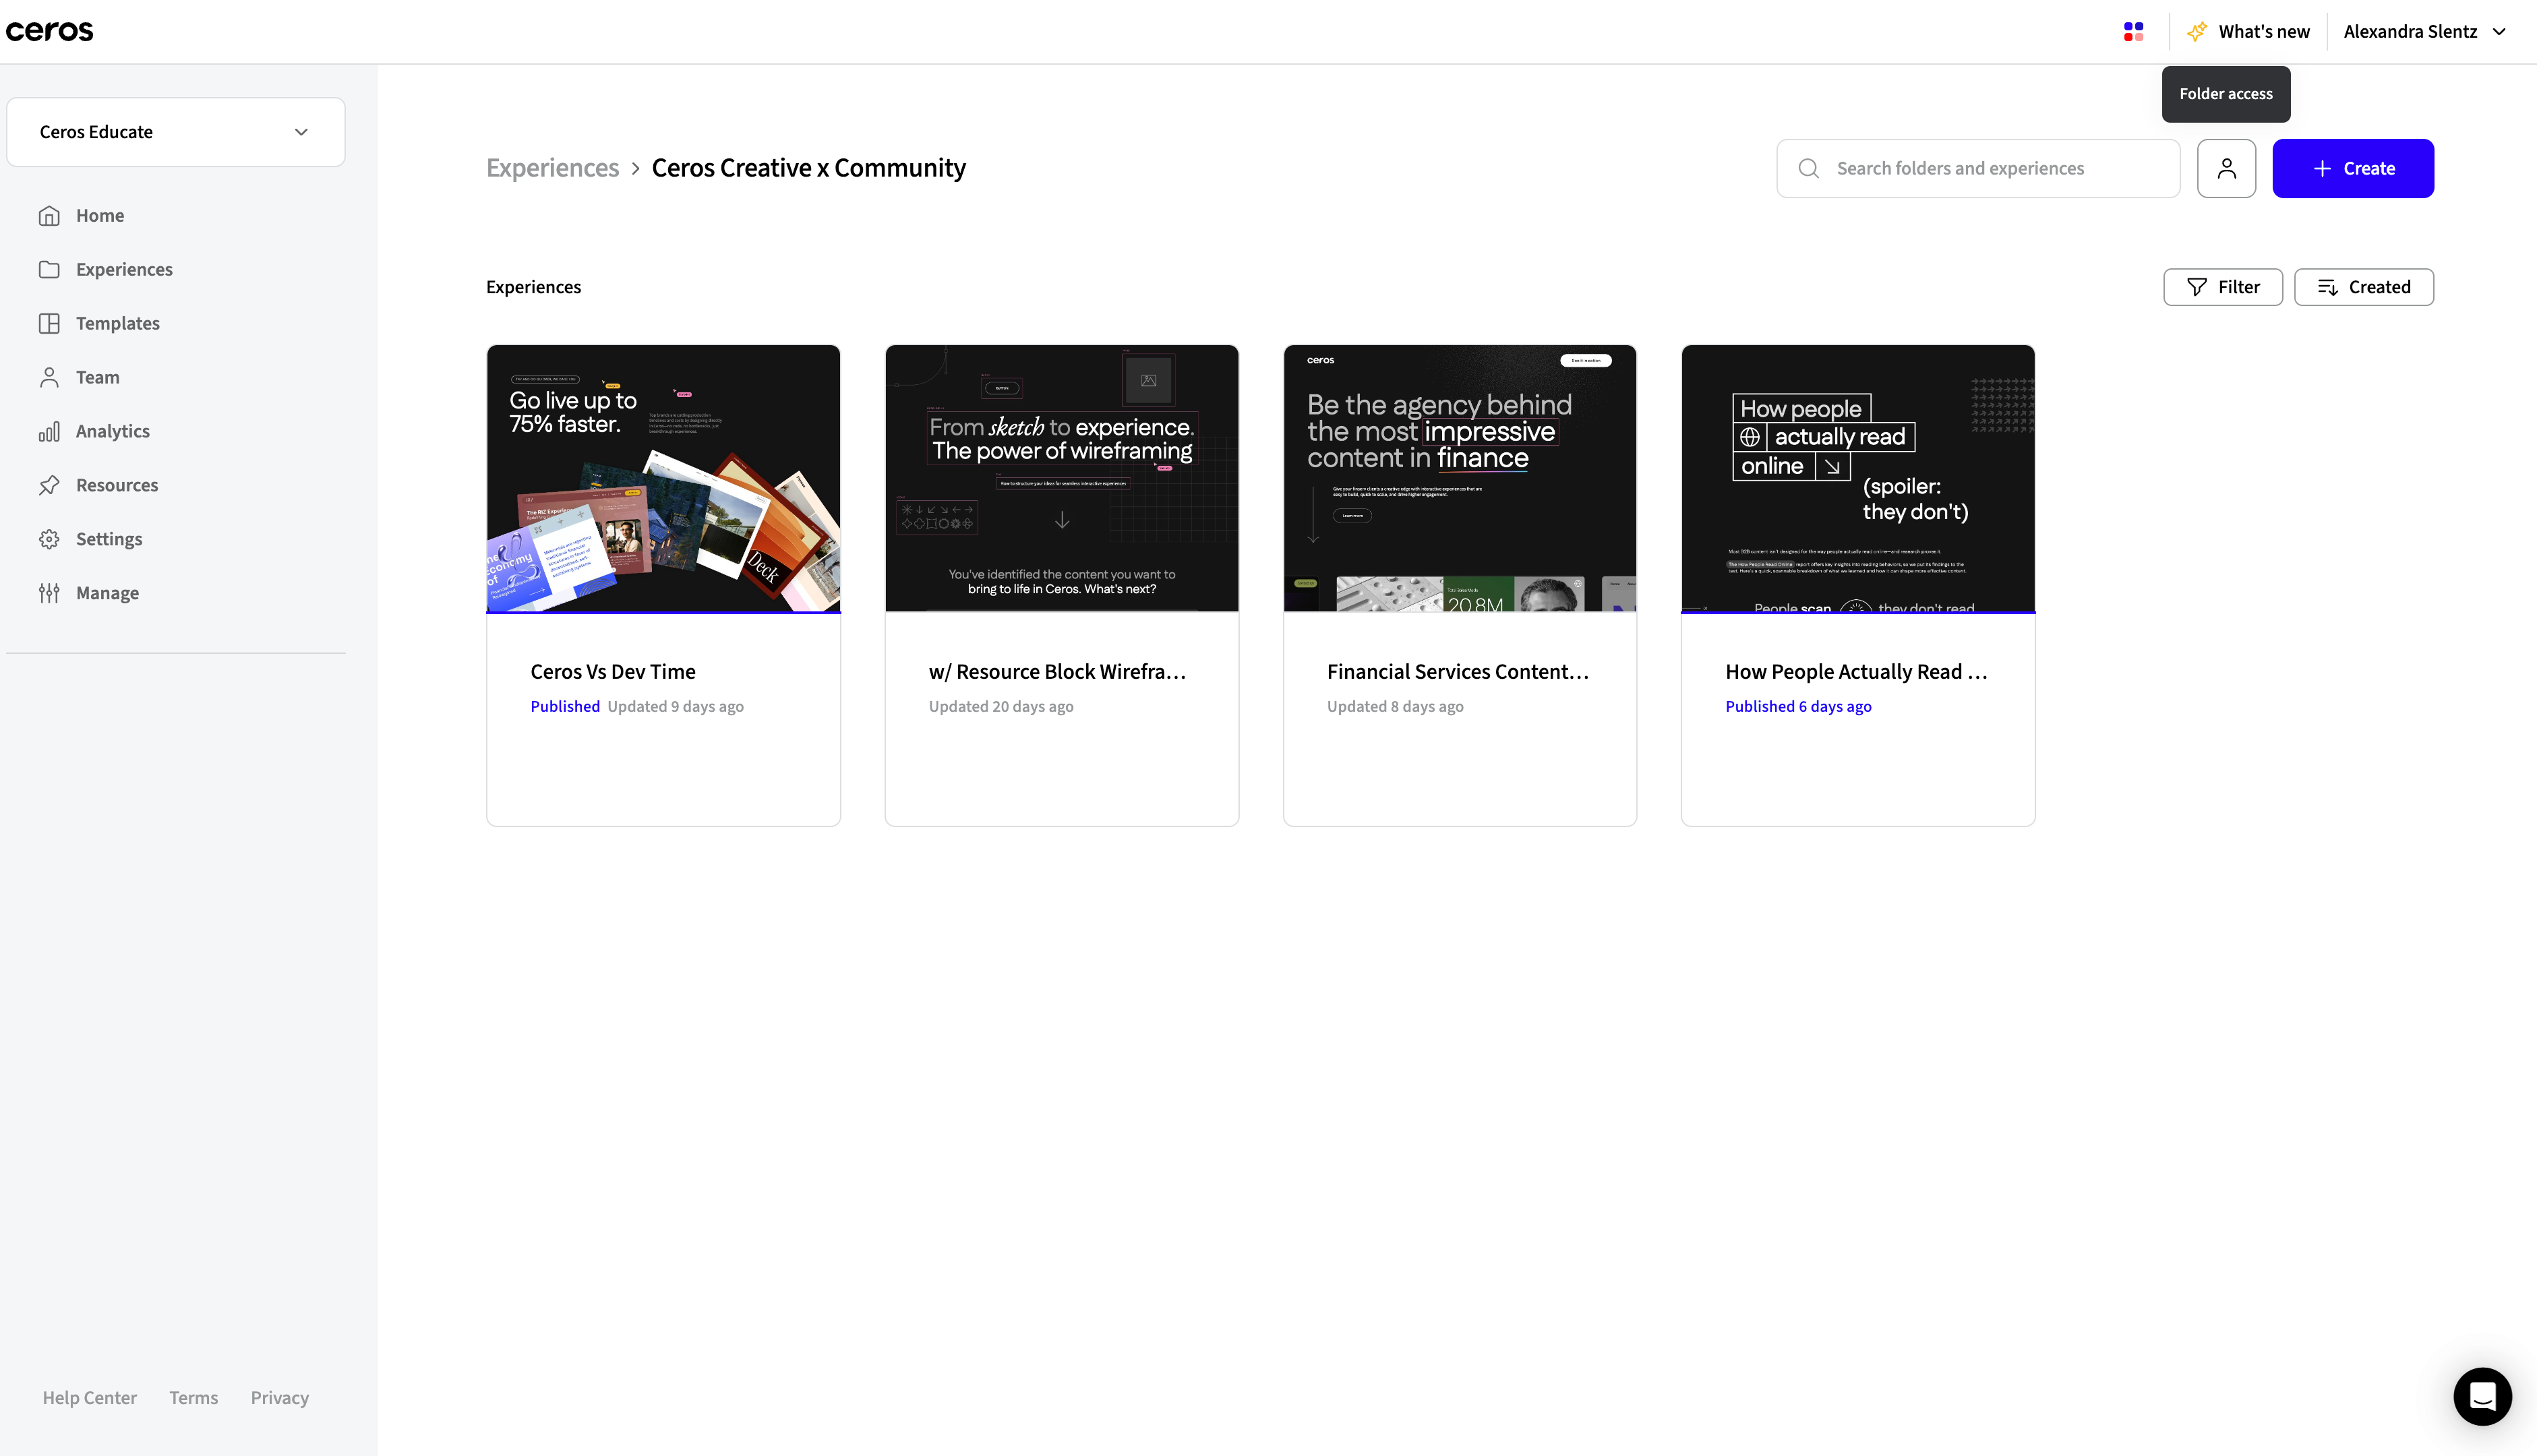Click the plus icon in Create

[x=2322, y=168]
